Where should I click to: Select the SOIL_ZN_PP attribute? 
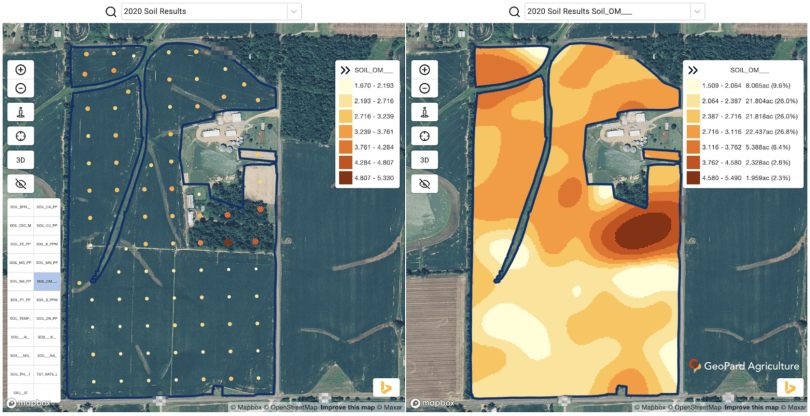(x=48, y=319)
